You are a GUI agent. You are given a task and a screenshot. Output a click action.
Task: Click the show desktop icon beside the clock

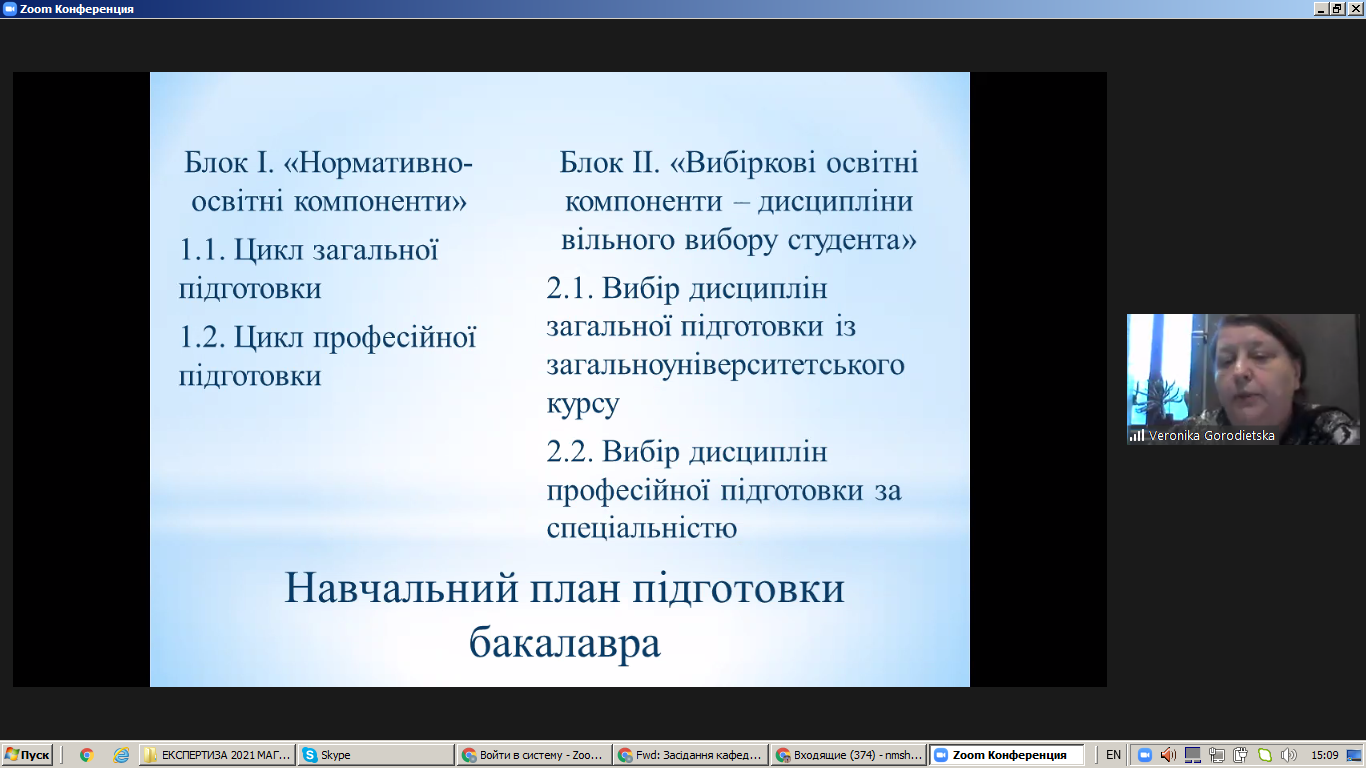click(1354, 755)
